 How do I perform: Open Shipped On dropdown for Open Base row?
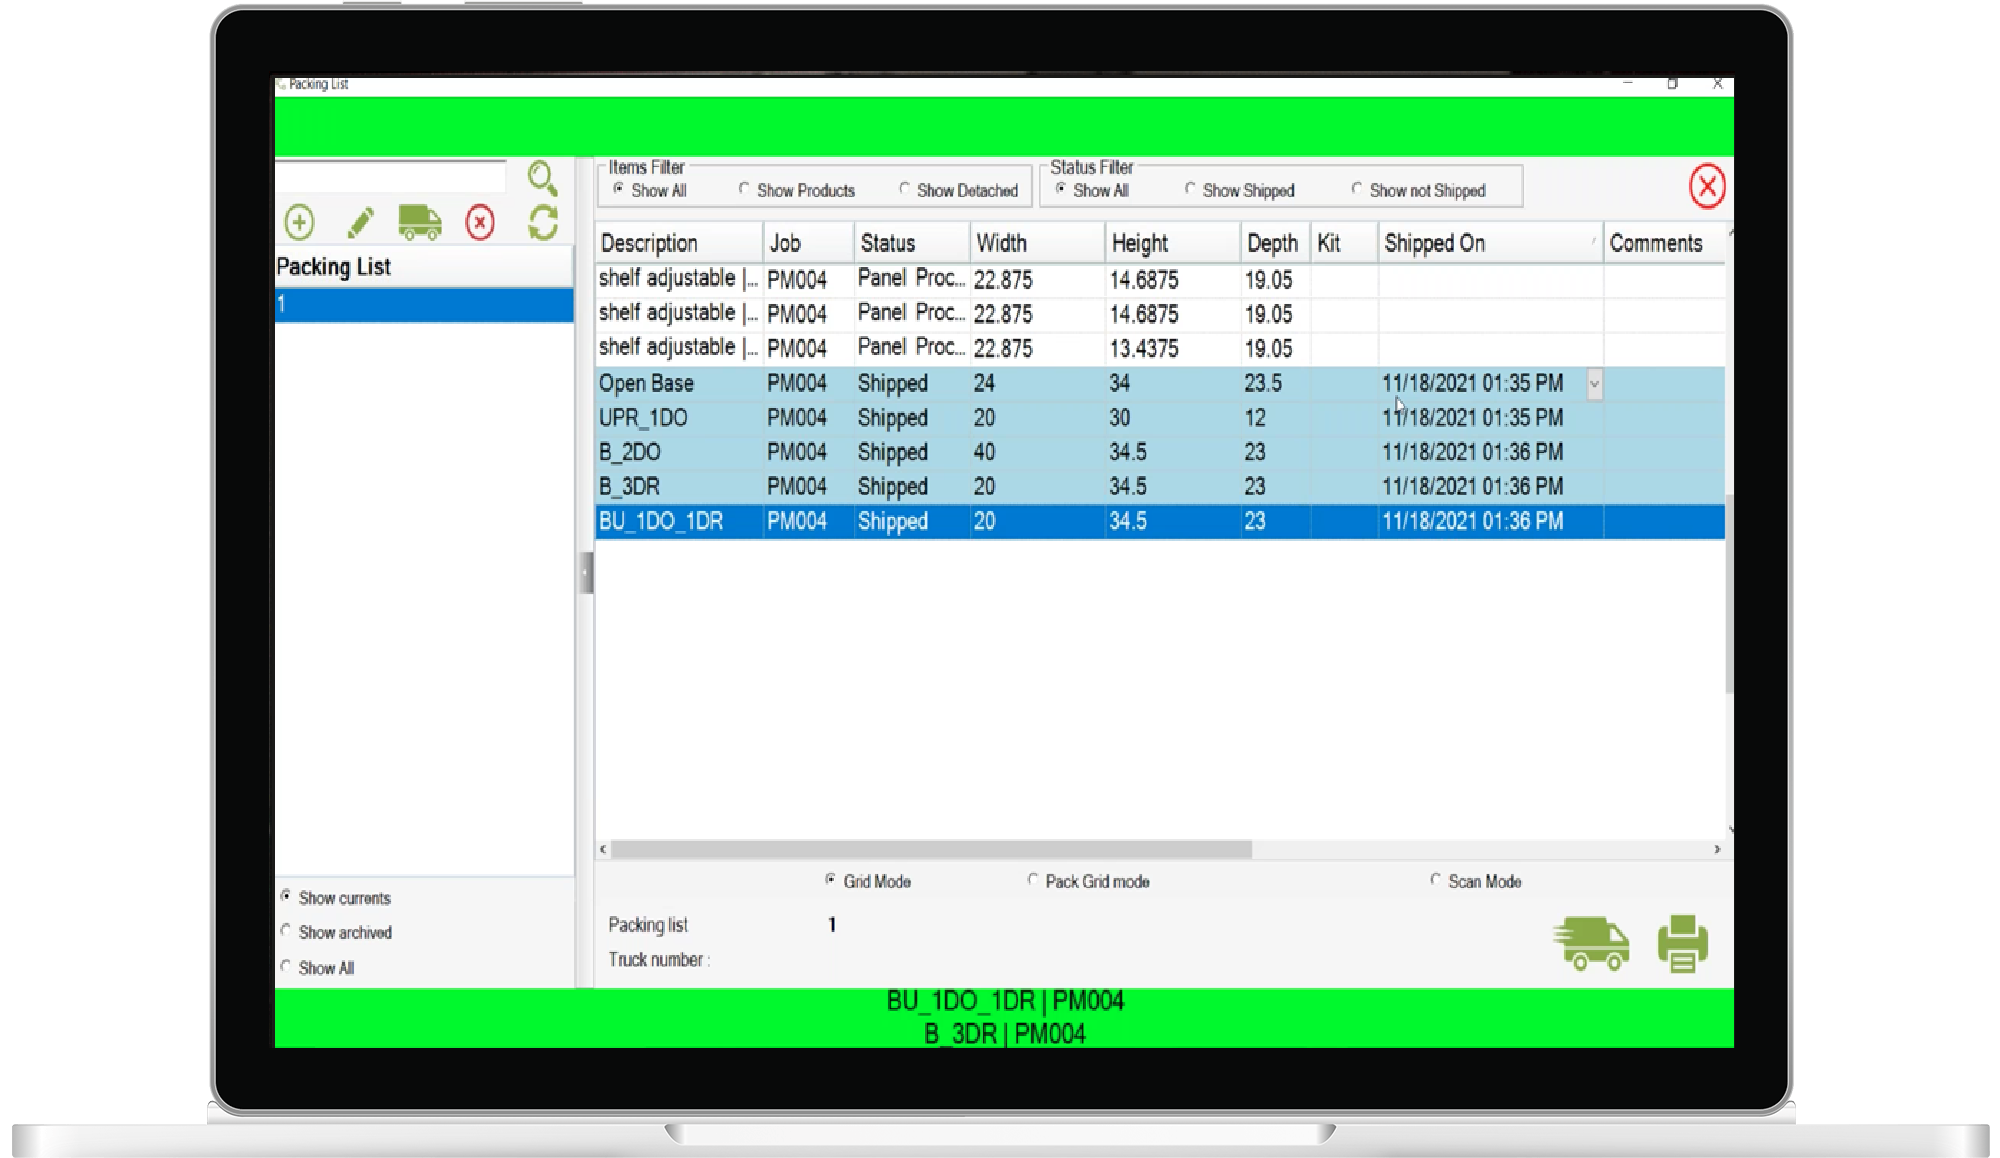pos(1594,384)
